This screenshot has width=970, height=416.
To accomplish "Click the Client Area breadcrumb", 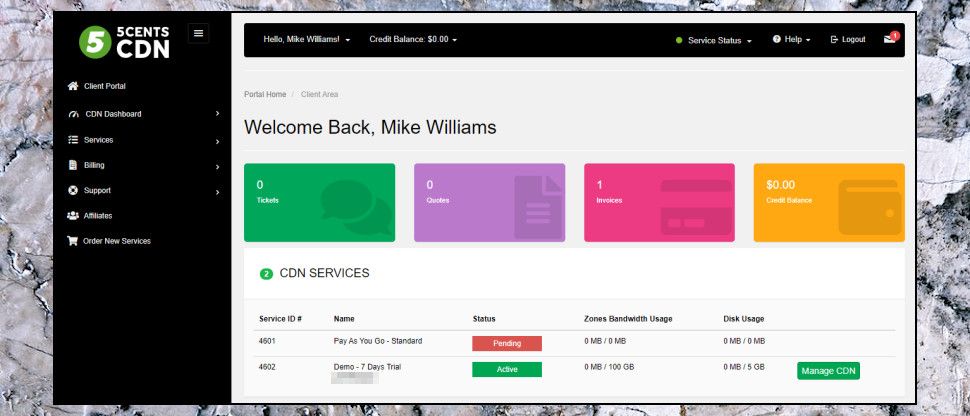I will [x=319, y=95].
